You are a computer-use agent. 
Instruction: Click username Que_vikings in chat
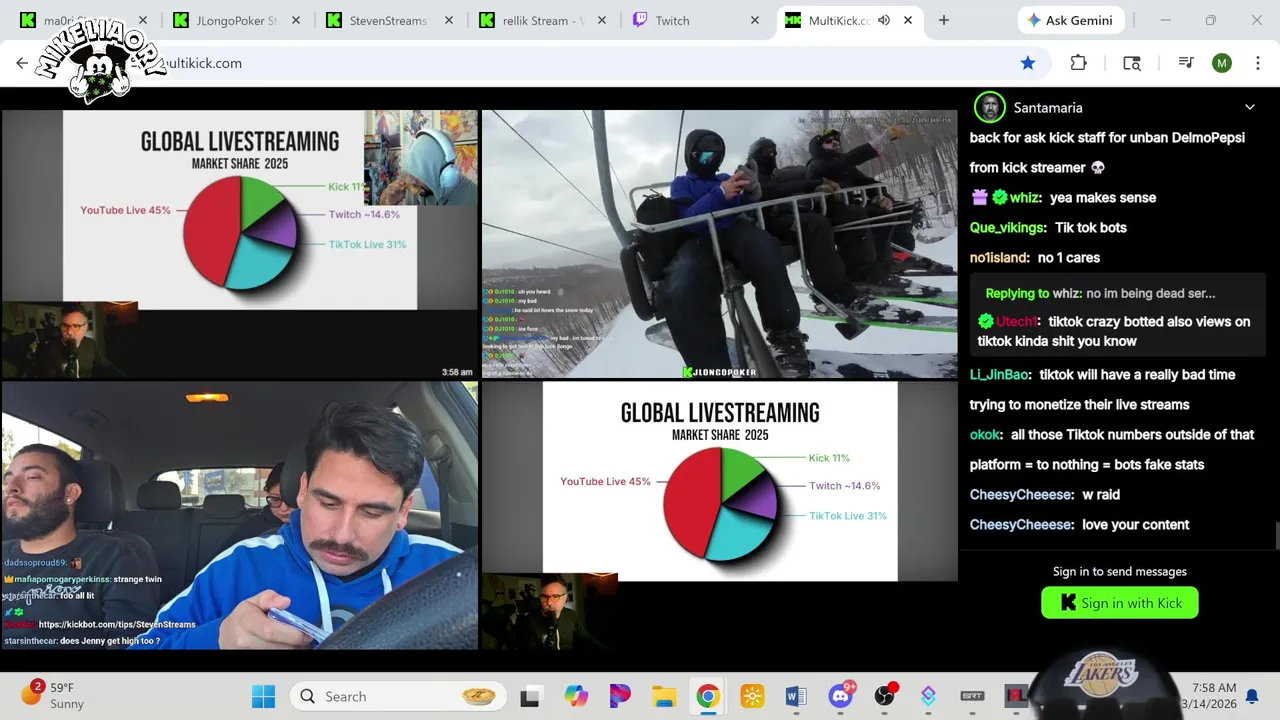pos(1007,228)
